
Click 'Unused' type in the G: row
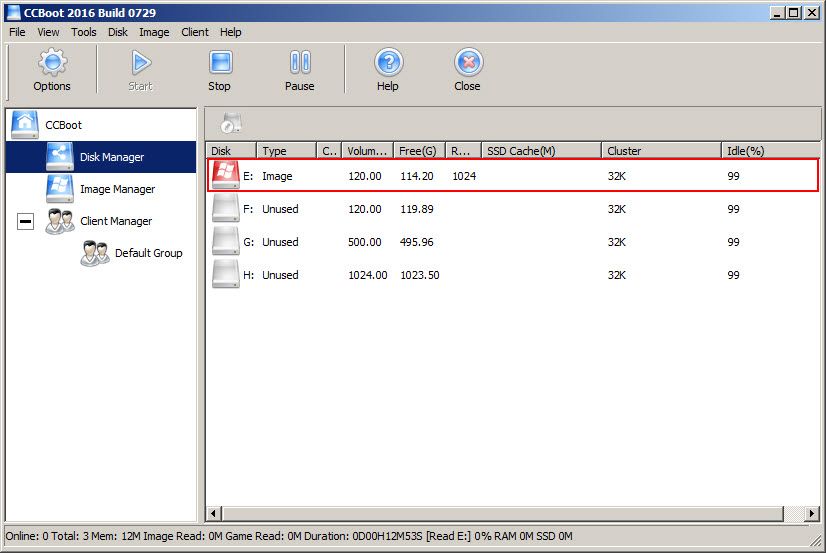[x=280, y=242]
